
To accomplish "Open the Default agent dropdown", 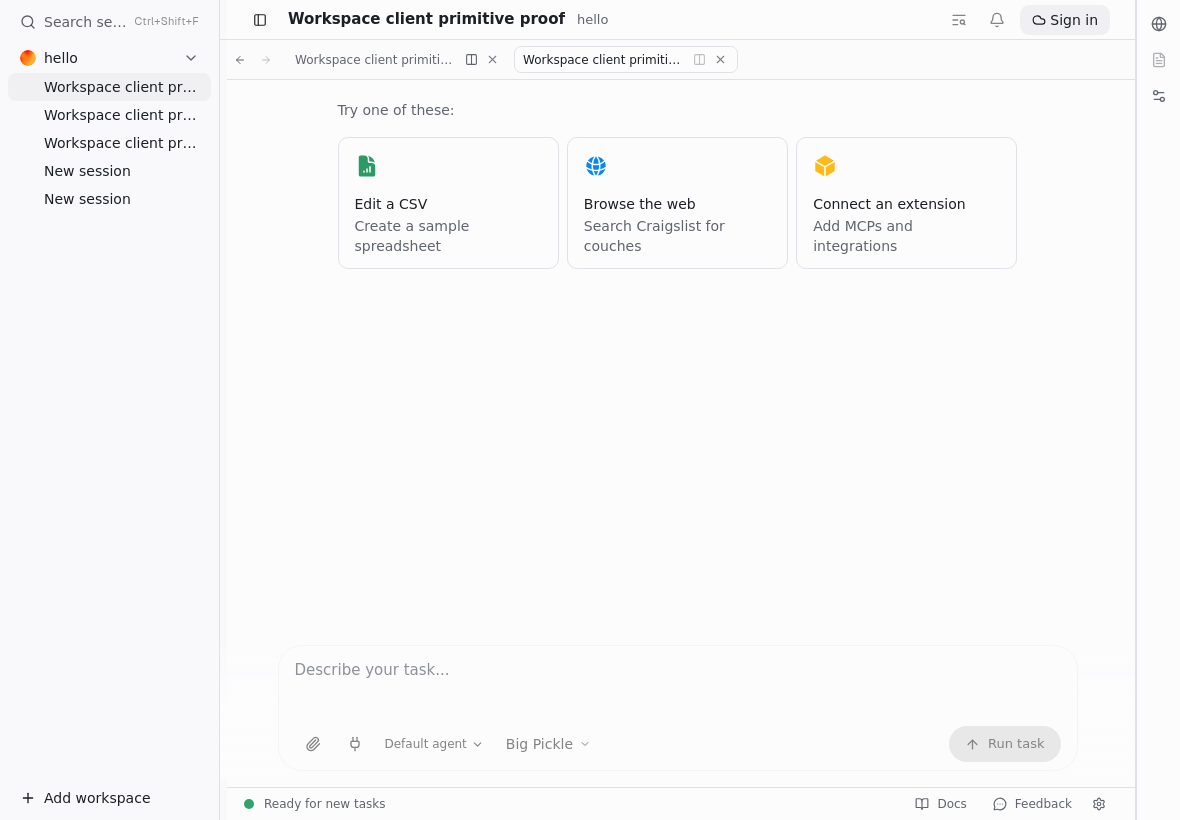I will (x=433, y=744).
